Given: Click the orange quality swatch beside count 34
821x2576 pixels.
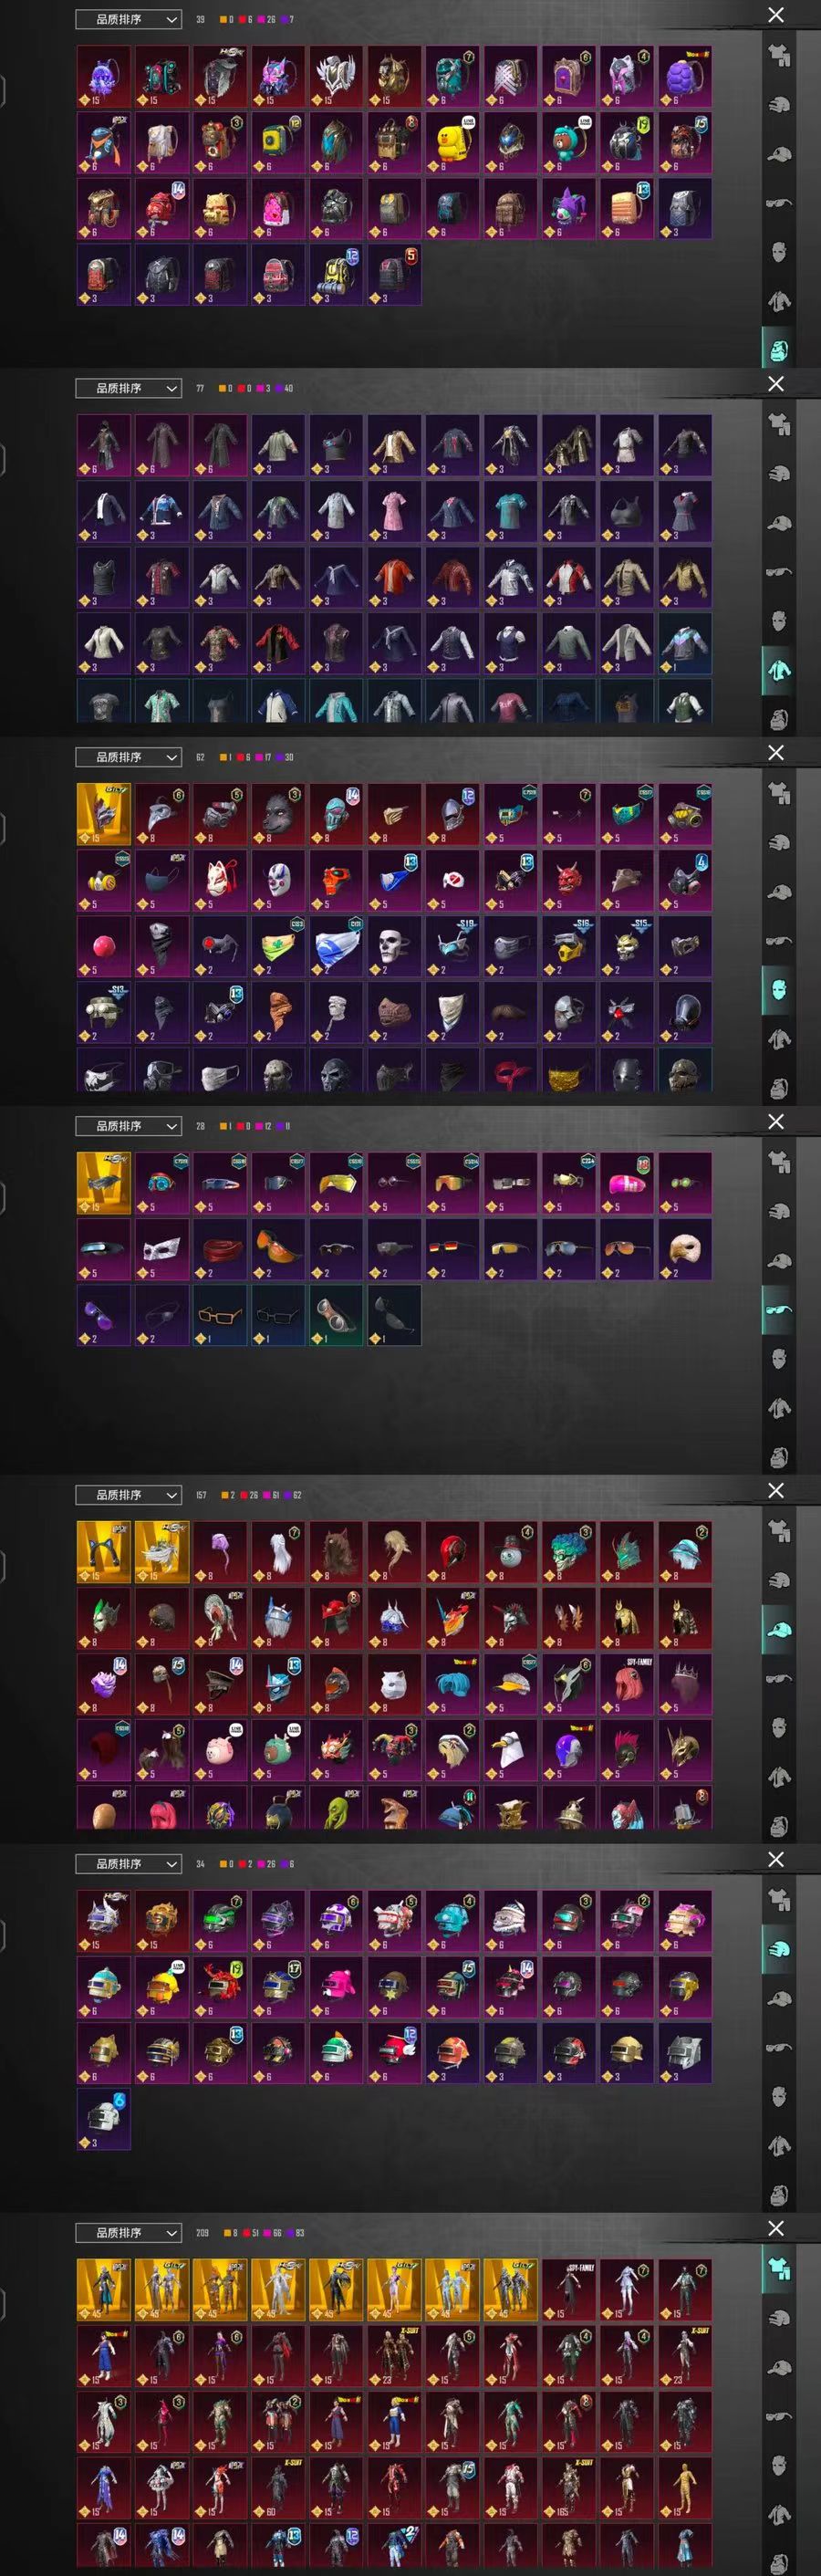Looking at the screenshot, I should 222,1864.
